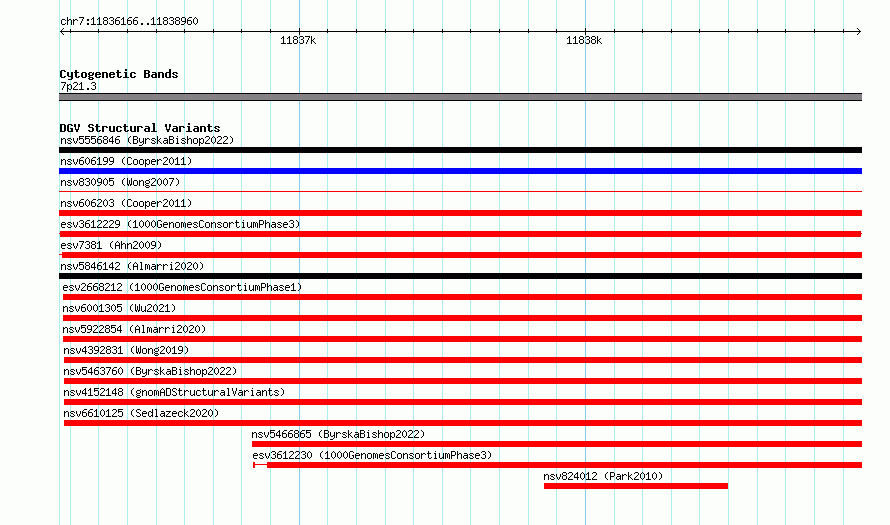Click the nsv5556846 (ByrskaBishop2022) variant label
The image size is (890, 525).
click(x=147, y=140)
